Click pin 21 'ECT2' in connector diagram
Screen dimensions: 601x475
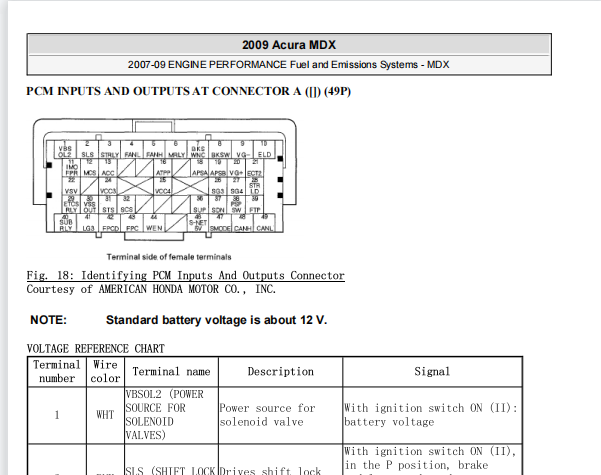255,168
